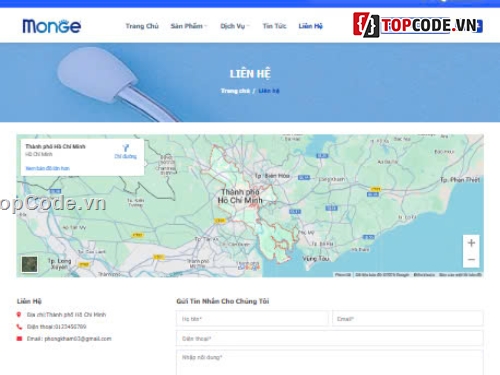Switch map to satellite view thumbnail

click(29, 264)
